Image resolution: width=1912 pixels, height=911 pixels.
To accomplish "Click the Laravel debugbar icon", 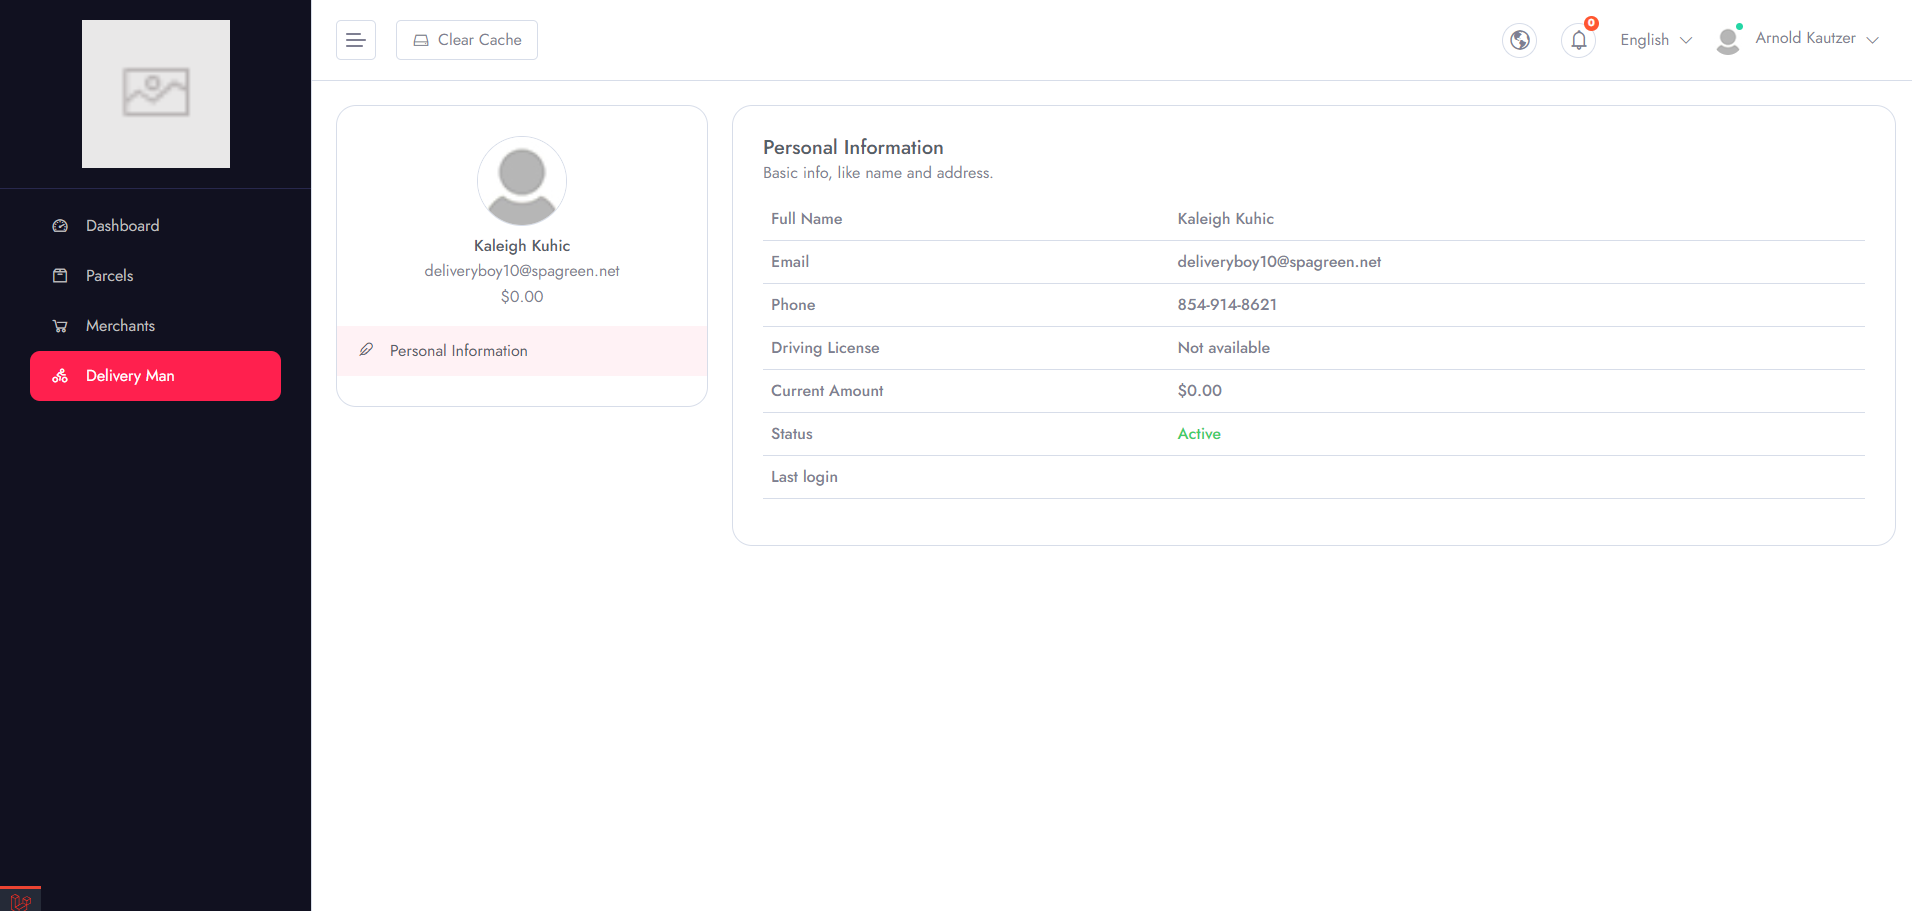I will (x=20, y=901).
